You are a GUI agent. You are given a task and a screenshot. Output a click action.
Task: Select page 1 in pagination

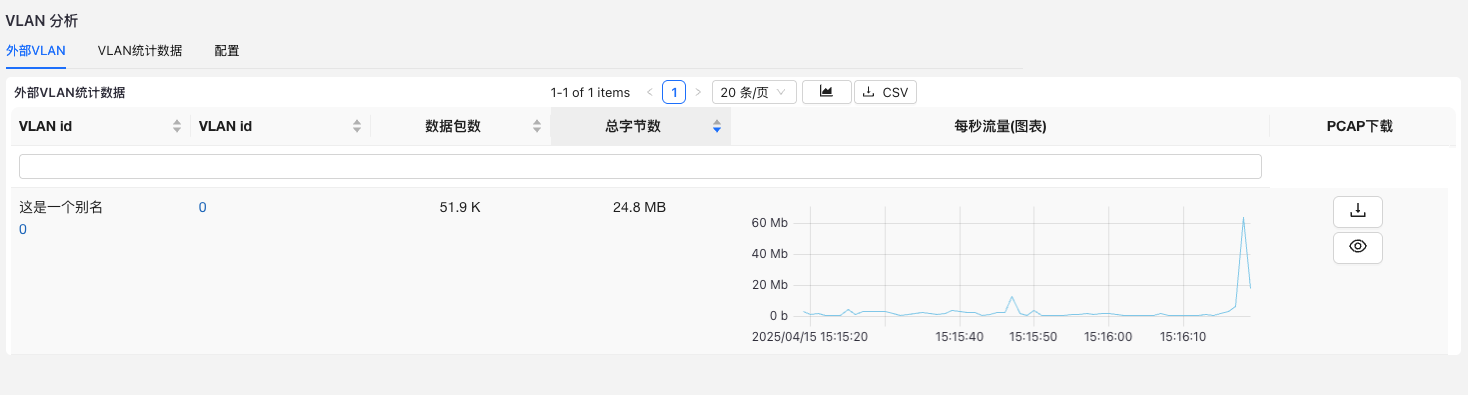click(674, 92)
